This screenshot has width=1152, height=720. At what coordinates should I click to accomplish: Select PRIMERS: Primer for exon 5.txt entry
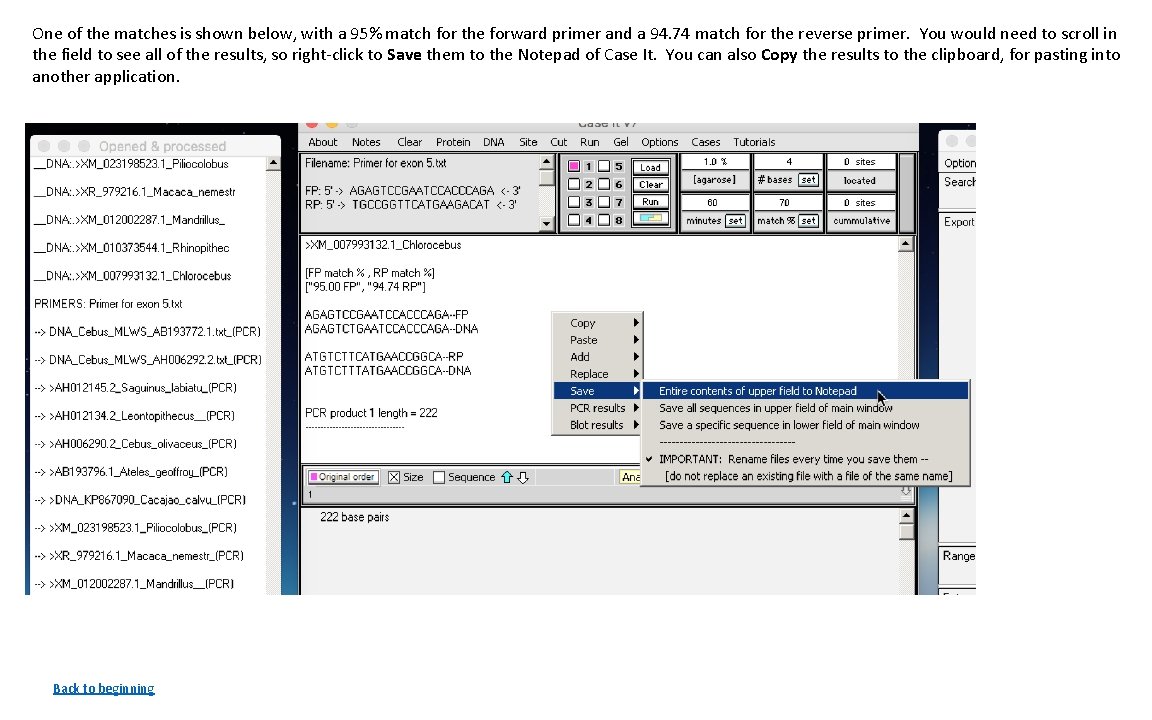[x=108, y=303]
